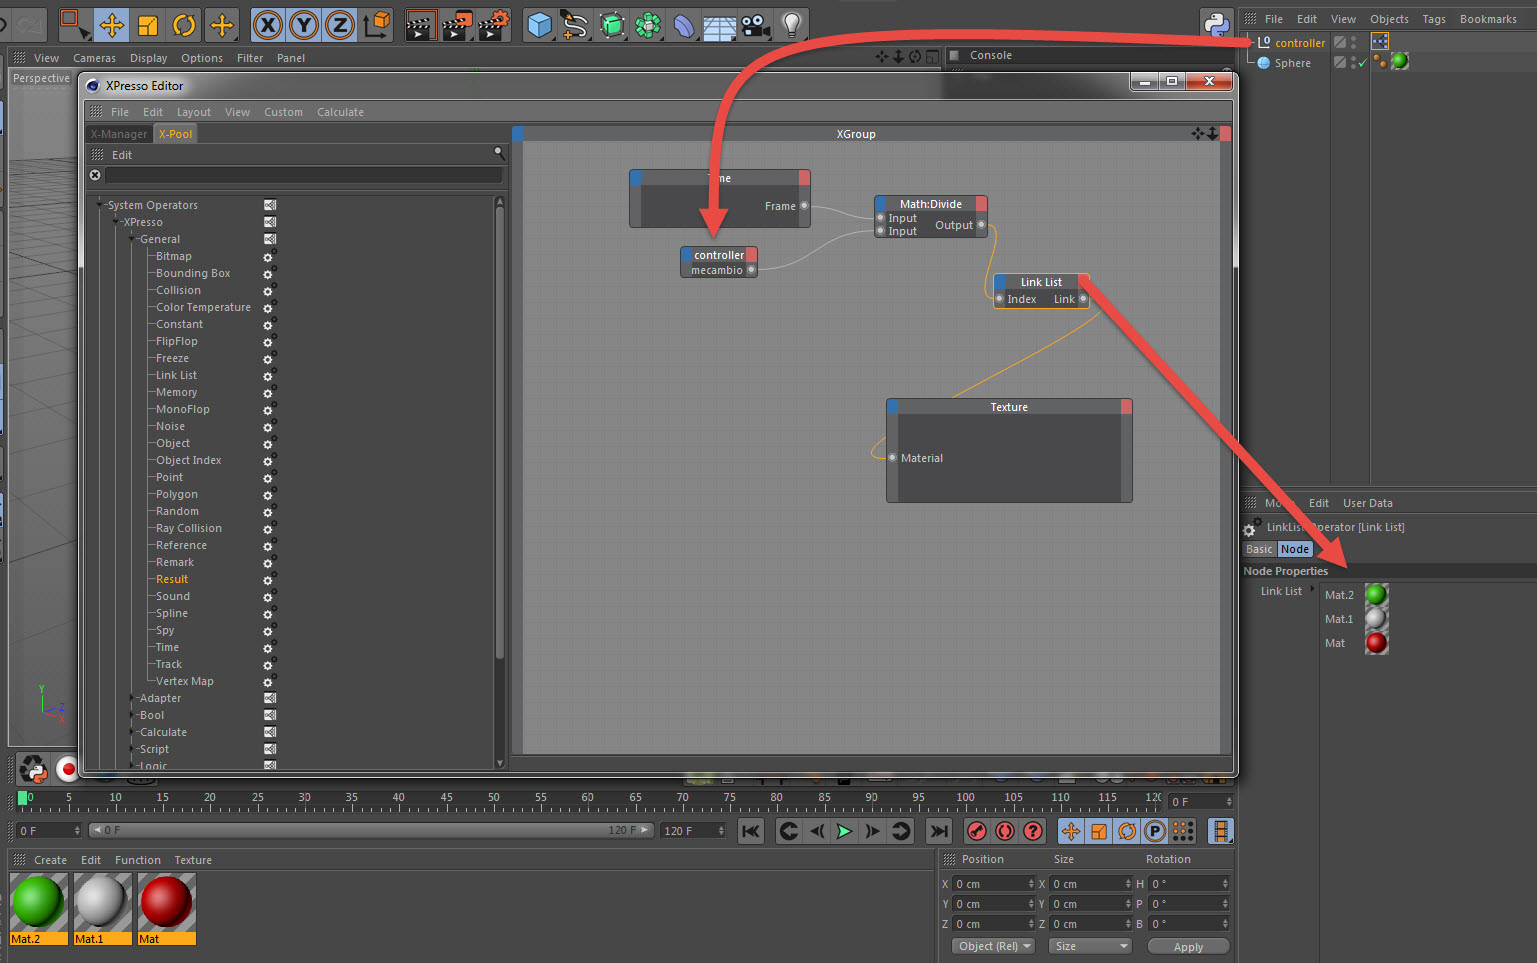Viewport: 1537px width, 963px height.
Task: Open Tags menu in Object Manager
Action: [1434, 19]
